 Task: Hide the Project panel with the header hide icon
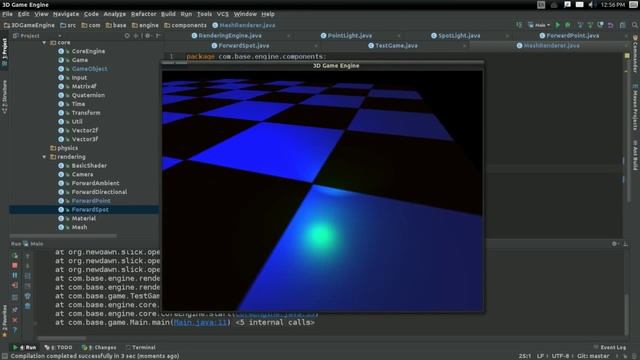coord(158,36)
